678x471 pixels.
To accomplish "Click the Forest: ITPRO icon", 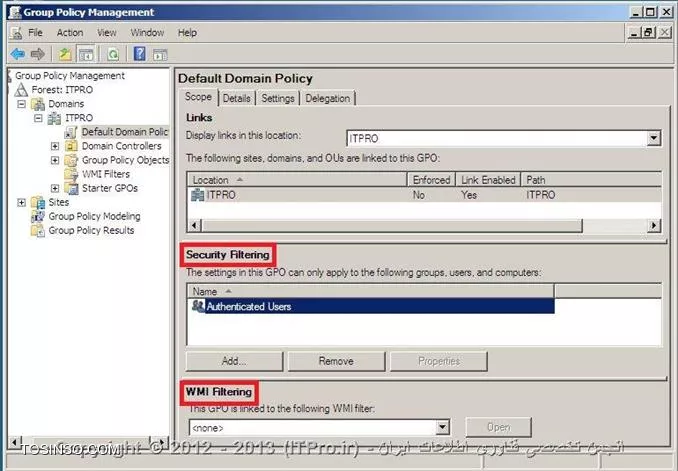I will coord(21,90).
